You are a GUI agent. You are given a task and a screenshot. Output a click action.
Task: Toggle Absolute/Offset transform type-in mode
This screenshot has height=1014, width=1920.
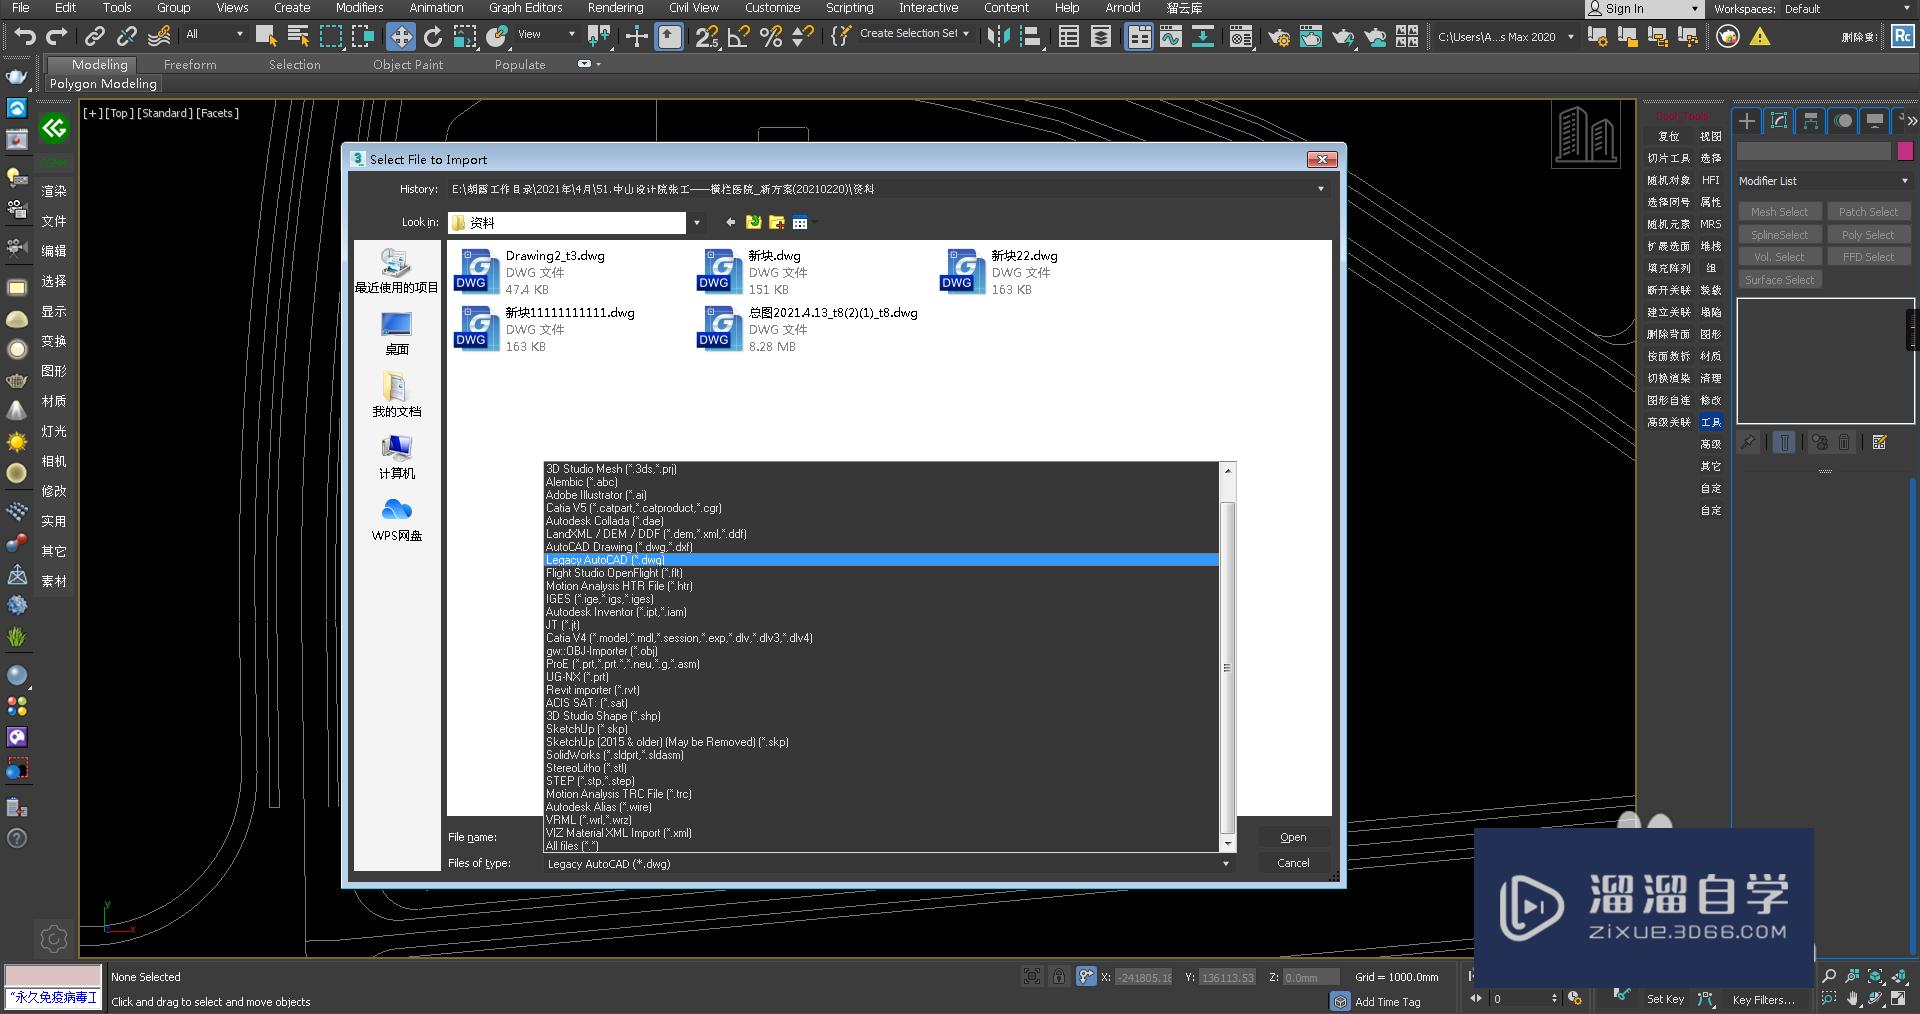(1086, 976)
